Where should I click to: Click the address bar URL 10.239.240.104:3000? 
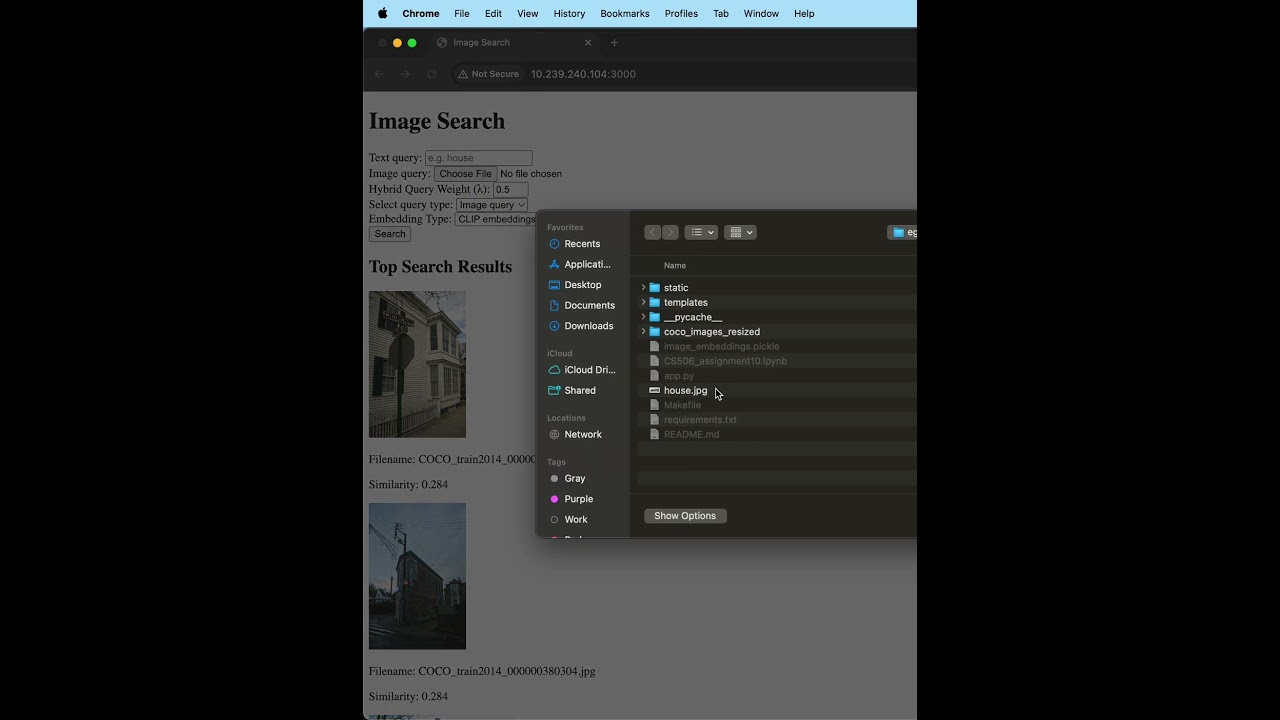click(583, 74)
